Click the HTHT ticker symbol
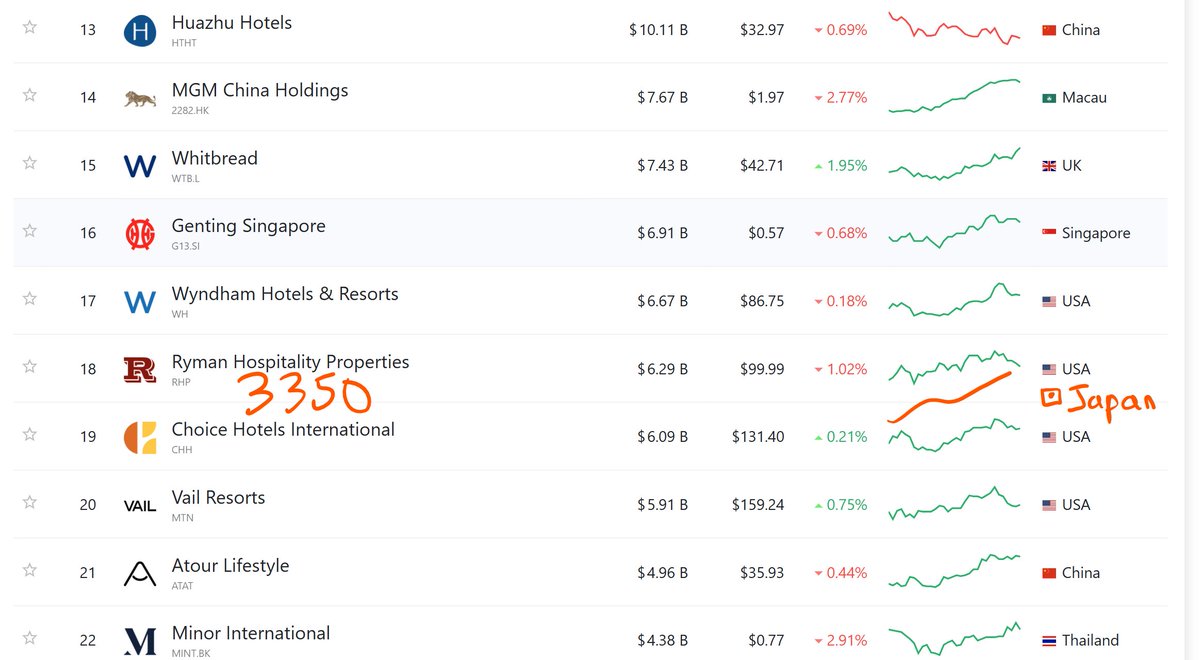The height and width of the screenshot is (660, 1200). click(184, 43)
